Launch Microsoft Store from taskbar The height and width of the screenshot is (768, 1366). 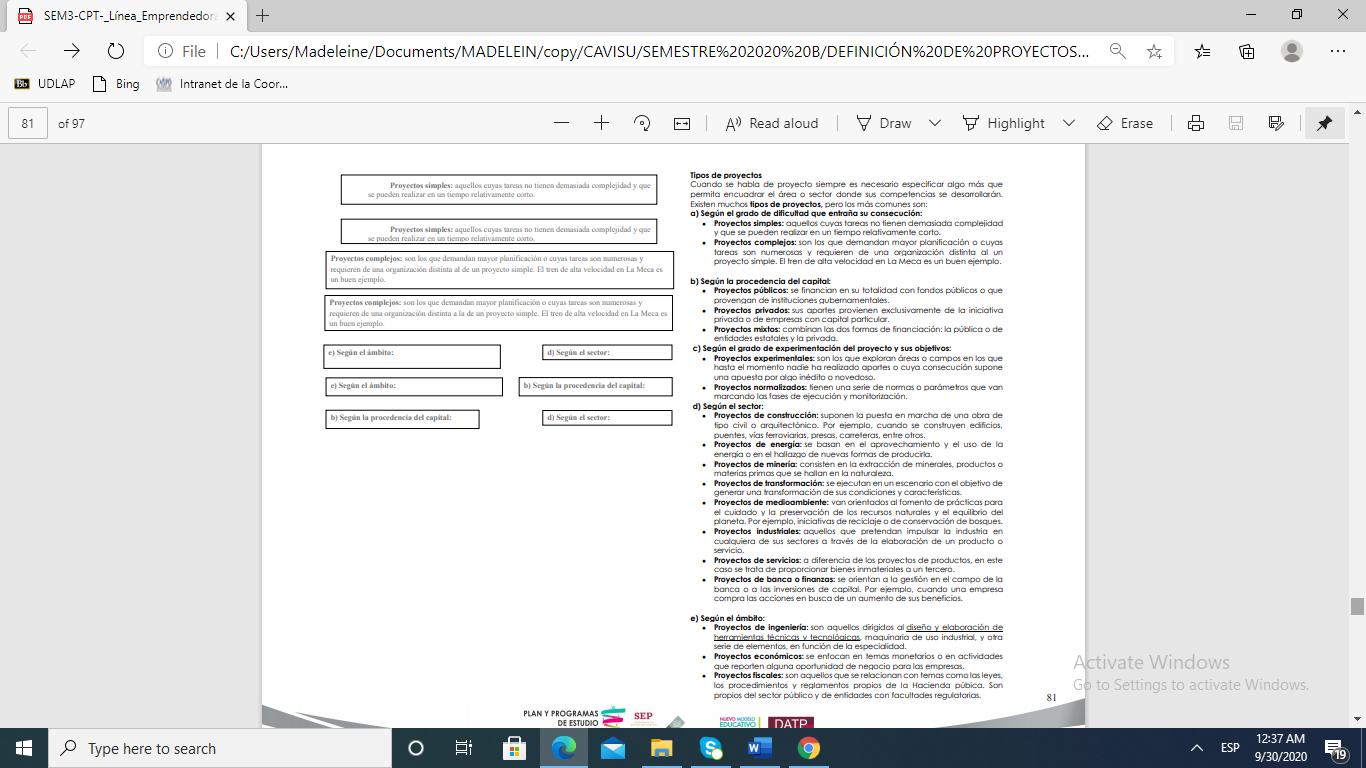tap(514, 748)
